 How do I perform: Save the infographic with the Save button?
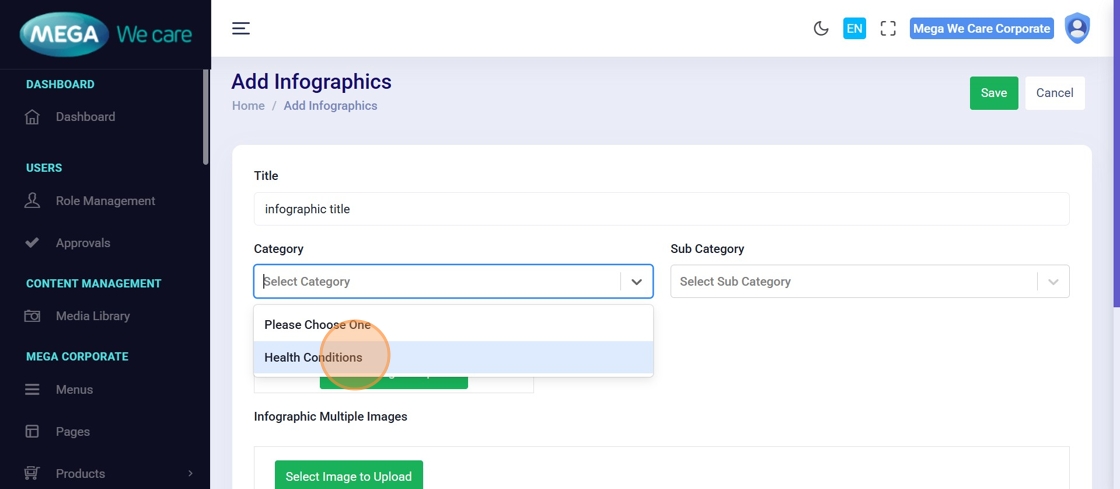click(x=993, y=93)
